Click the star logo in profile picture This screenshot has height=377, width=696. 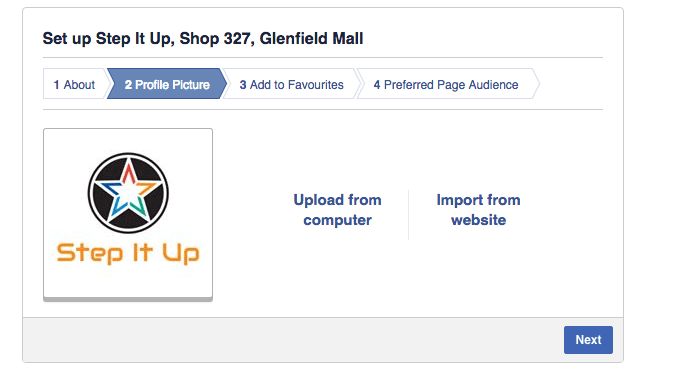click(x=128, y=193)
